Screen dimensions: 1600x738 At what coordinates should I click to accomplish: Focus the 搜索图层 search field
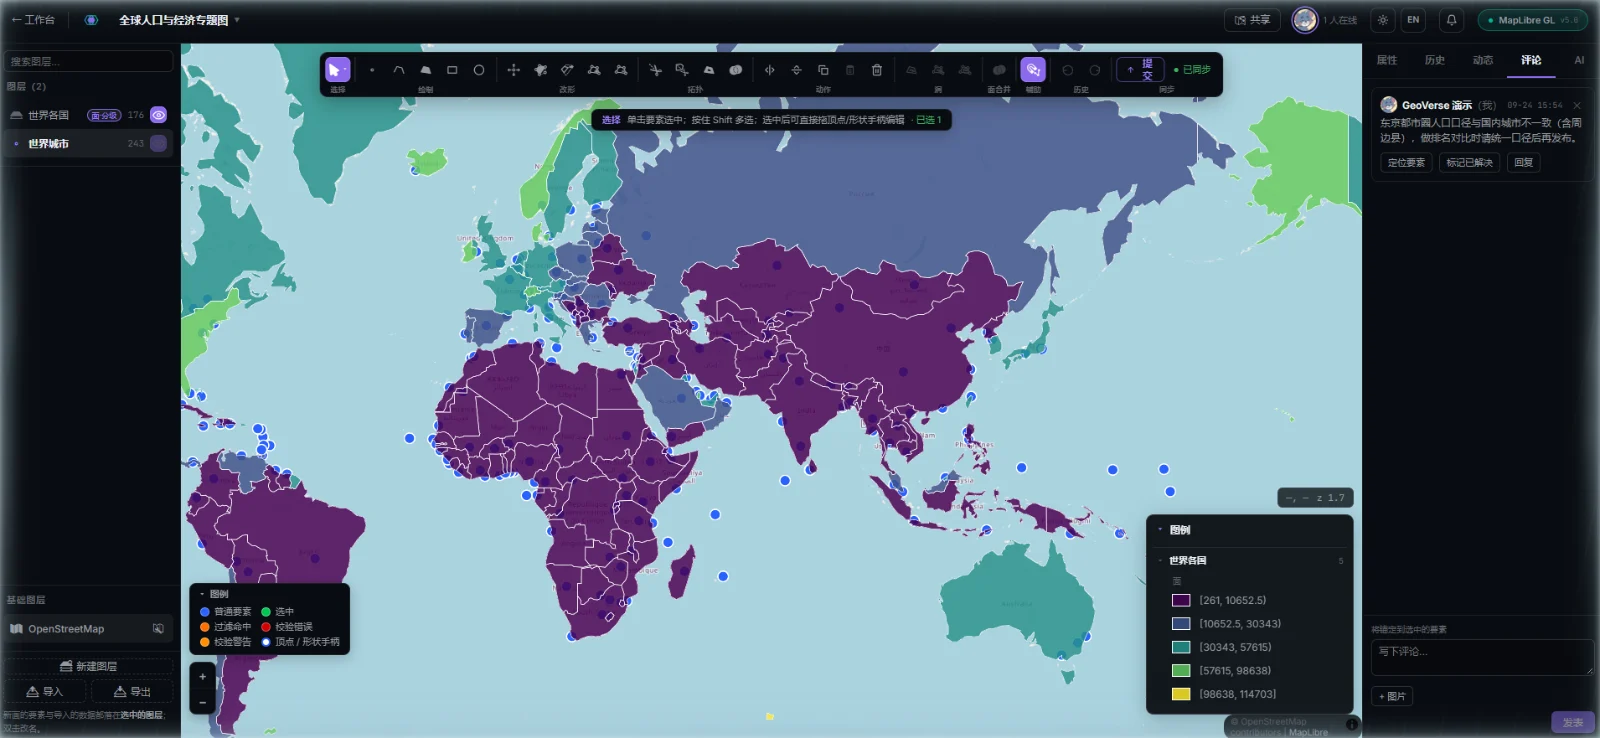pyautogui.click(x=88, y=61)
